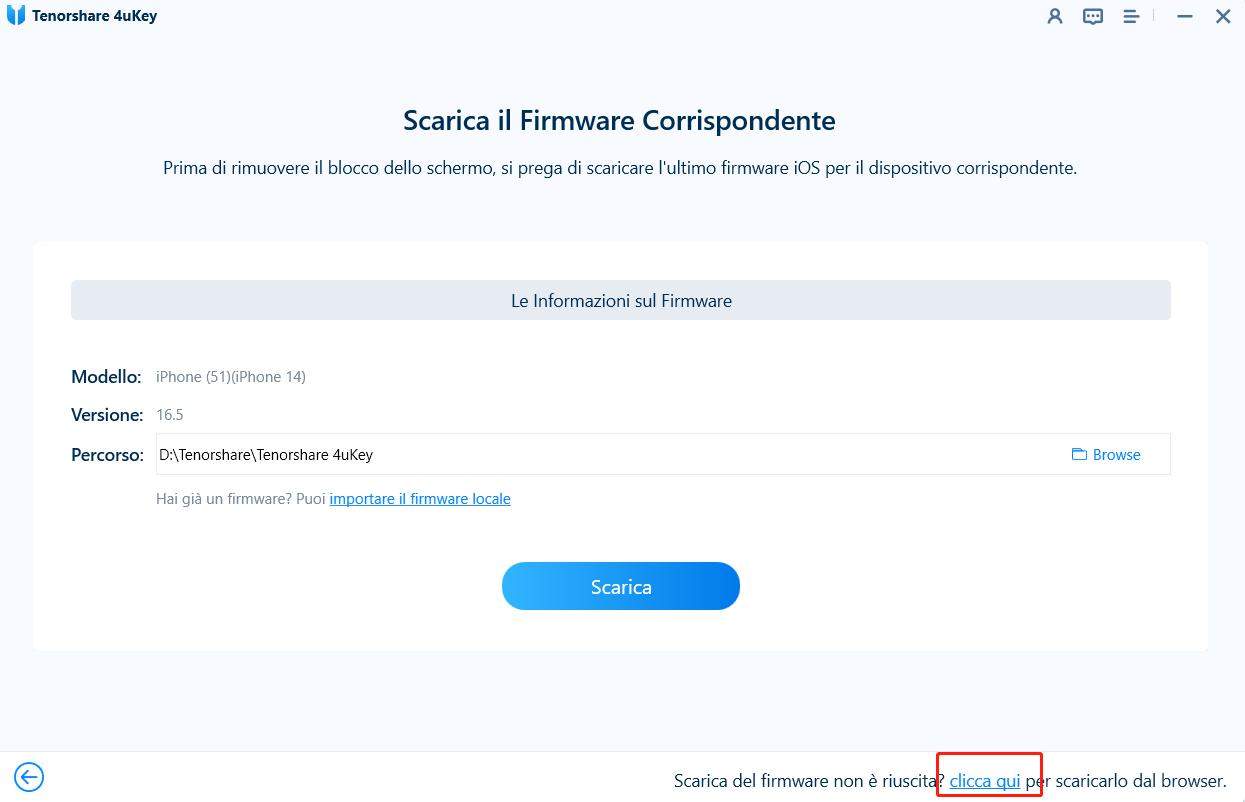
Task: Click the Tenorshare 4uKey logo
Action: point(16,15)
